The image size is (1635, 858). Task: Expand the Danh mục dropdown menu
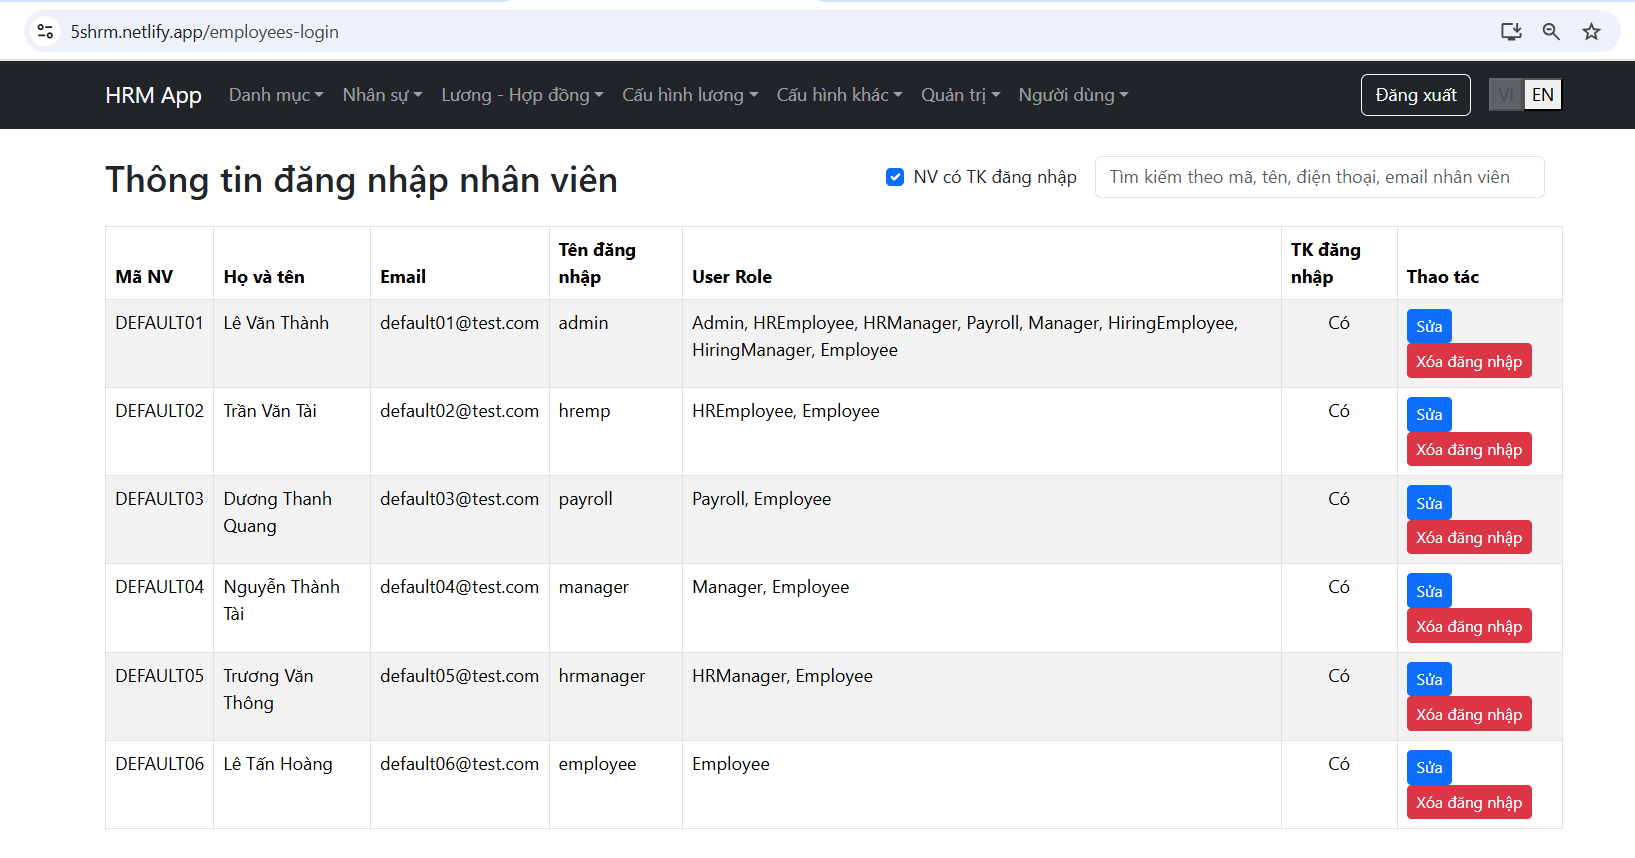pyautogui.click(x=276, y=95)
